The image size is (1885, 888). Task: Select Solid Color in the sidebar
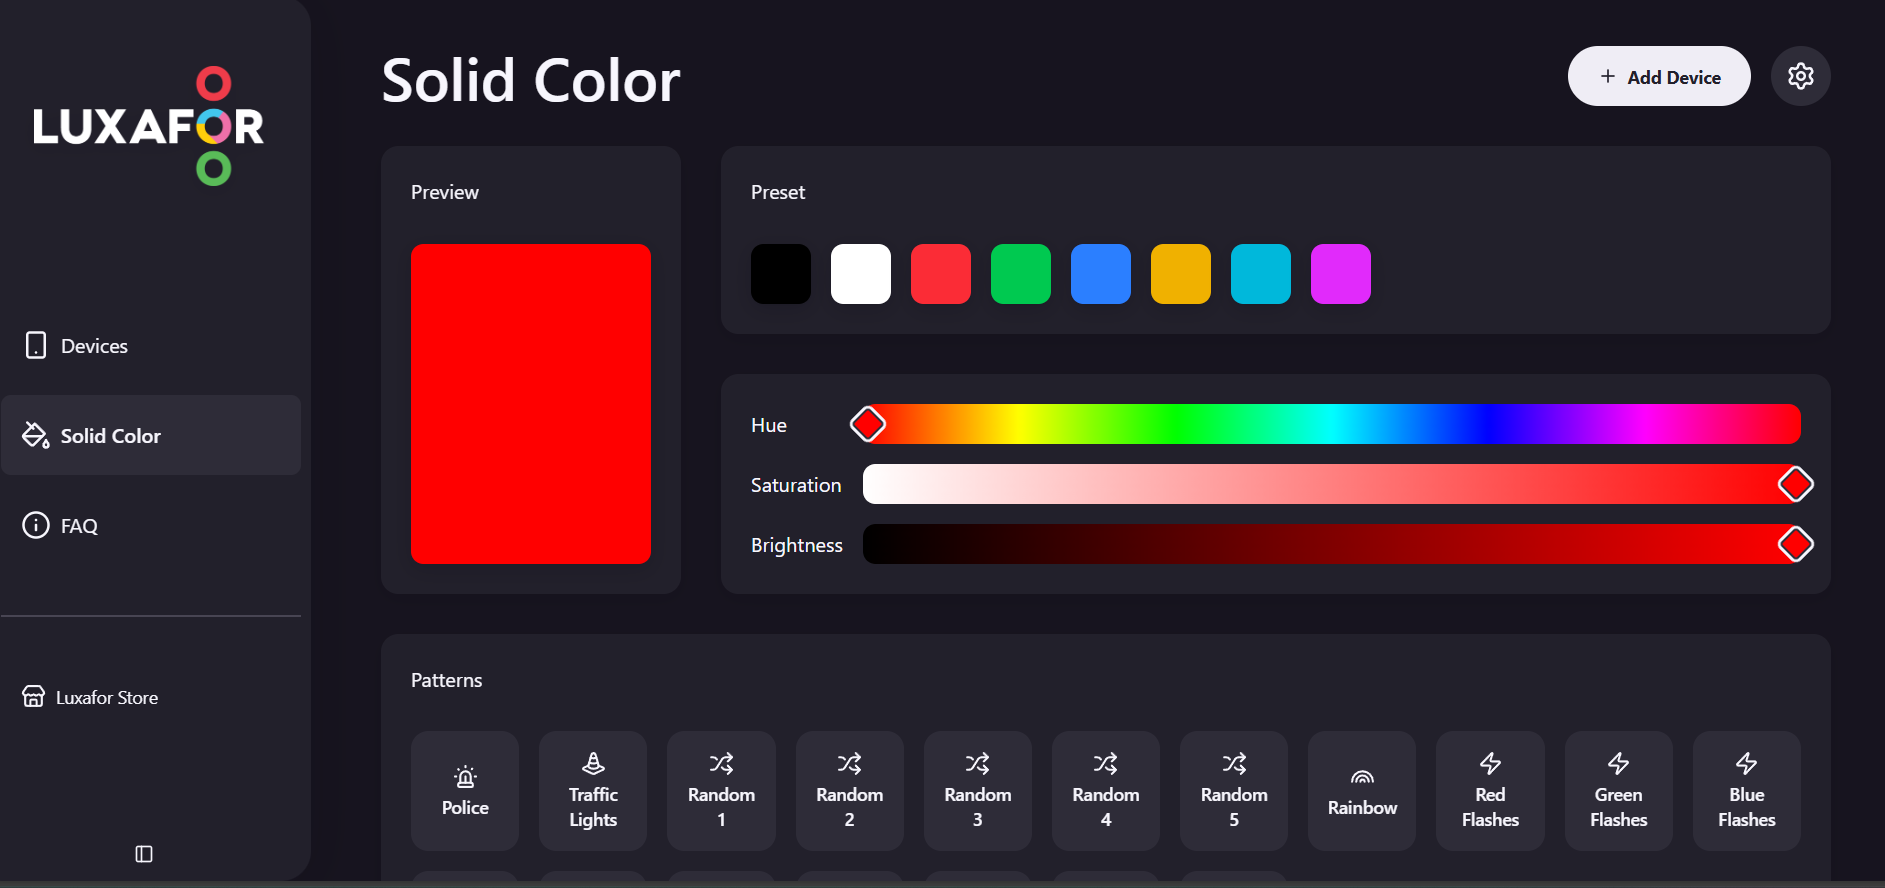pos(110,436)
